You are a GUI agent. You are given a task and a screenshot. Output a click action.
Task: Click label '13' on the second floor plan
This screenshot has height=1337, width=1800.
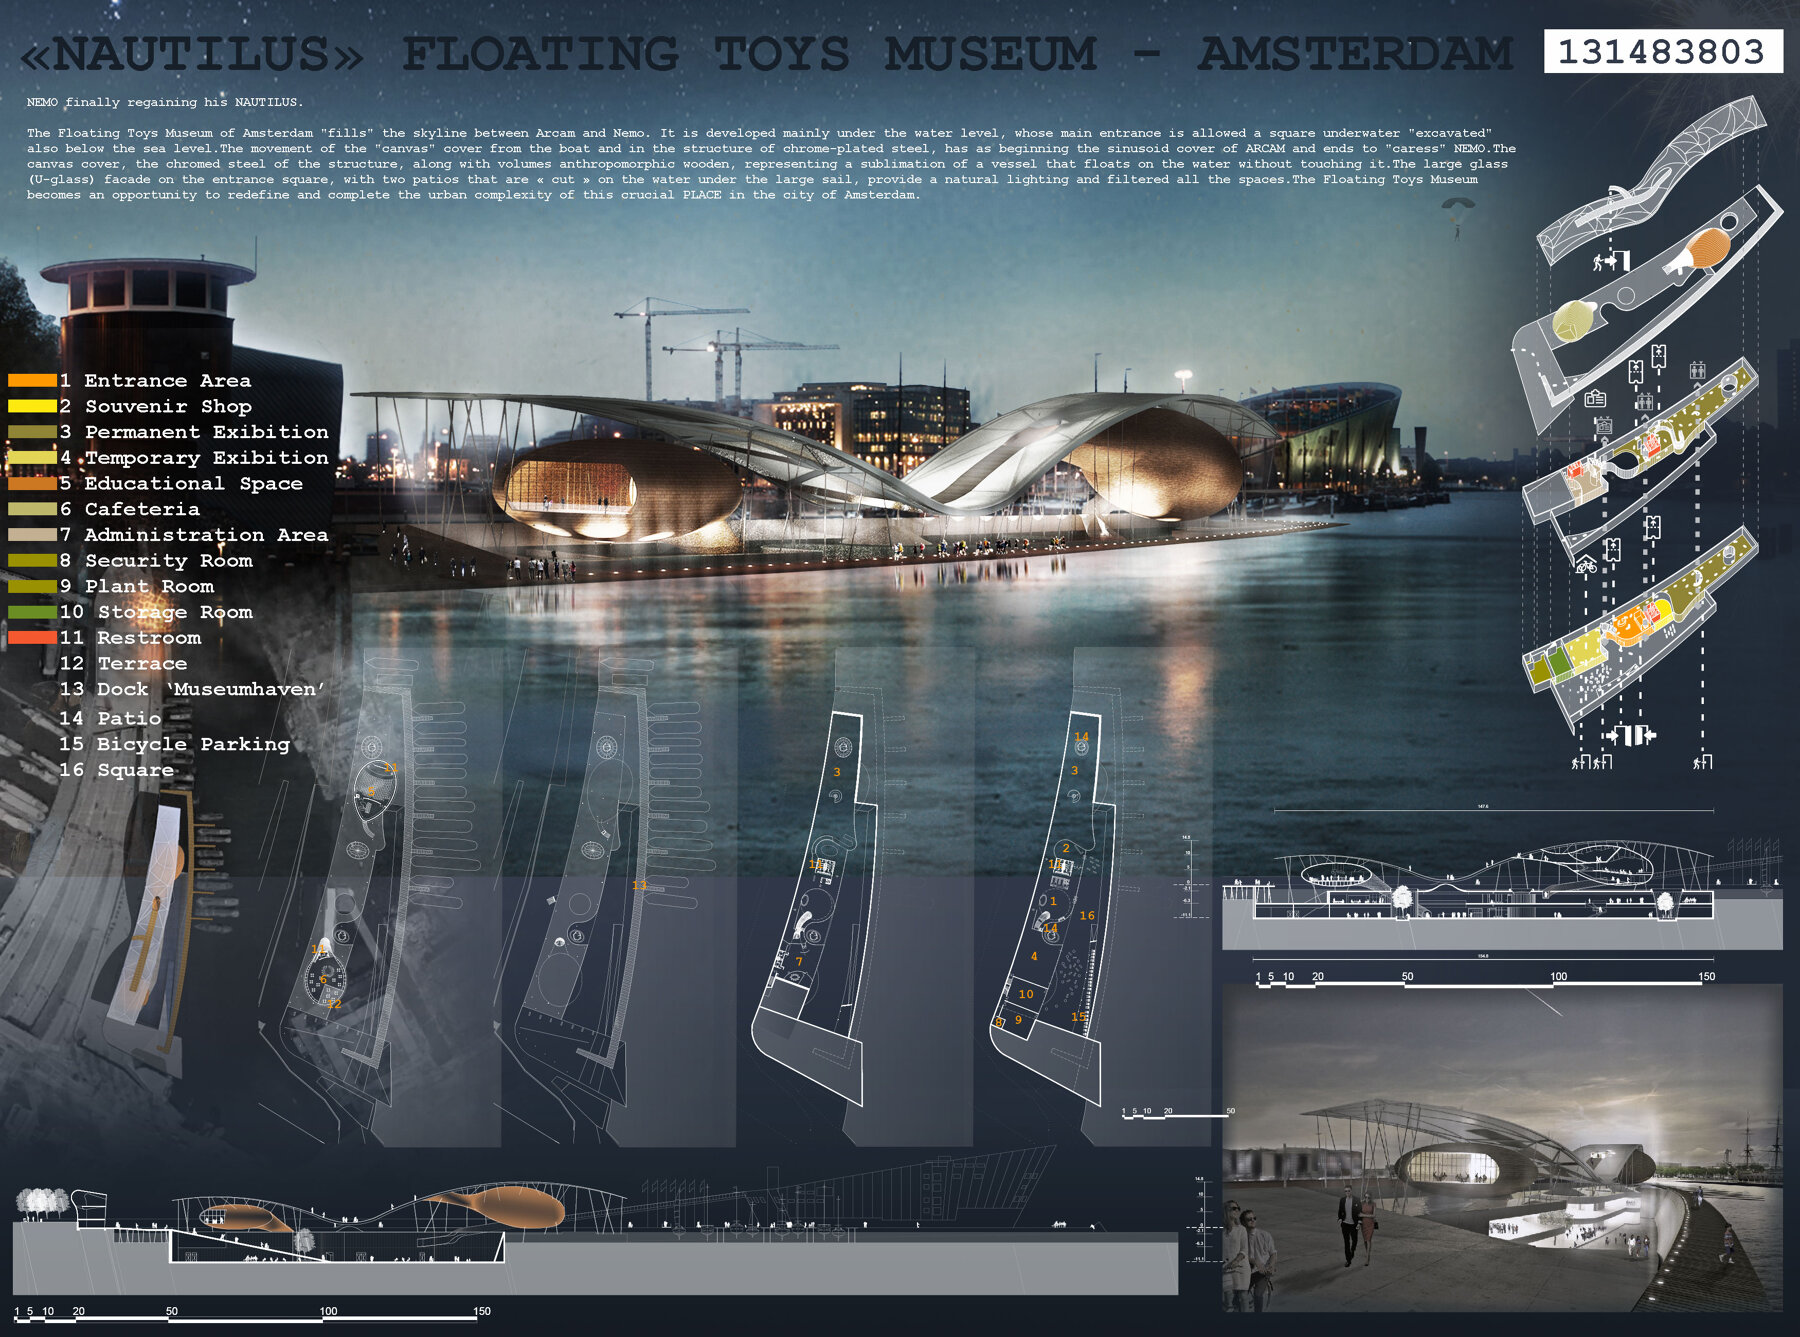[x=639, y=886]
